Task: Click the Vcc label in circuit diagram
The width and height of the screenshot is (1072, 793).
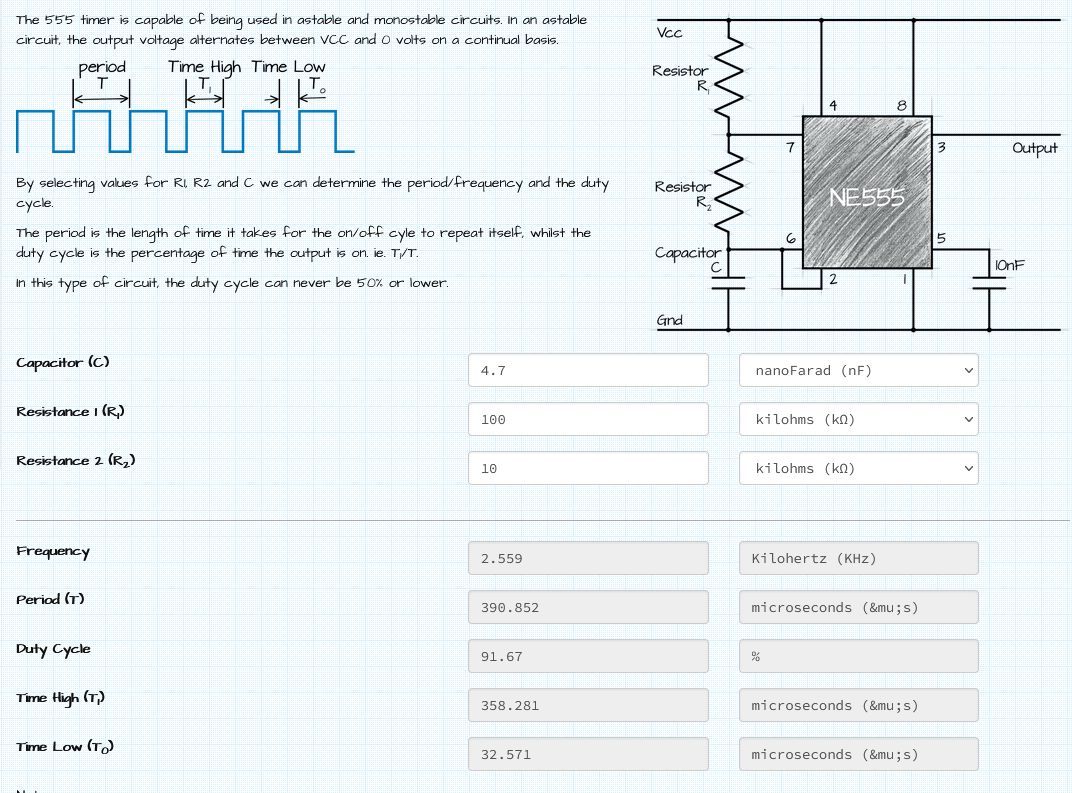Action: 669,32
